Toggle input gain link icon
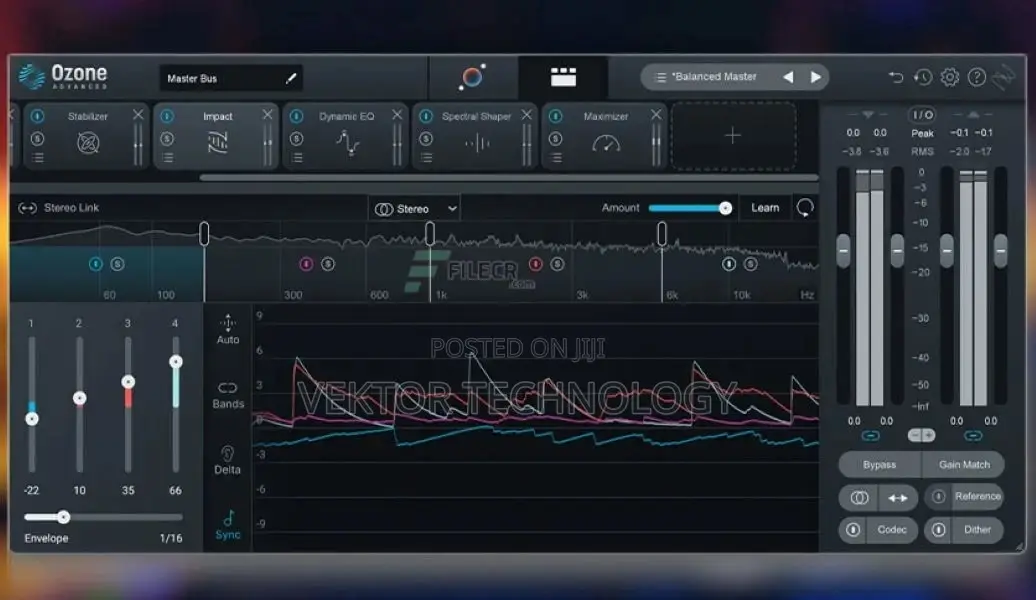 point(871,435)
